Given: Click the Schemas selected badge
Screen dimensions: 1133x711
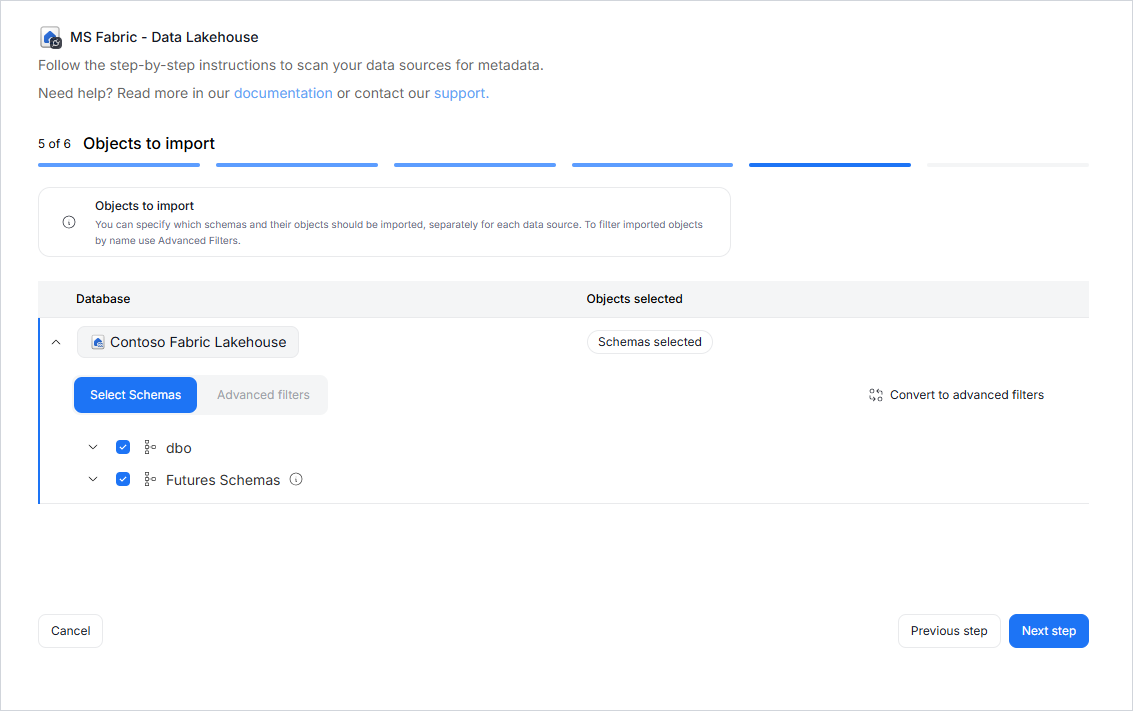Looking at the screenshot, I should [649, 342].
